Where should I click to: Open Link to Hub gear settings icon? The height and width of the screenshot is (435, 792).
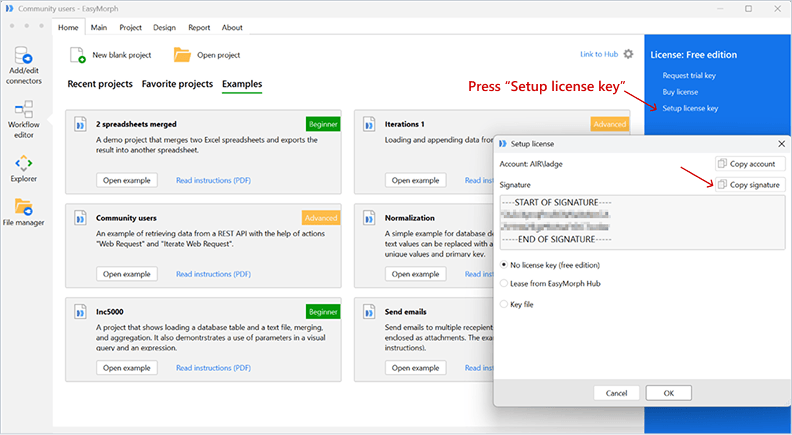click(x=628, y=54)
